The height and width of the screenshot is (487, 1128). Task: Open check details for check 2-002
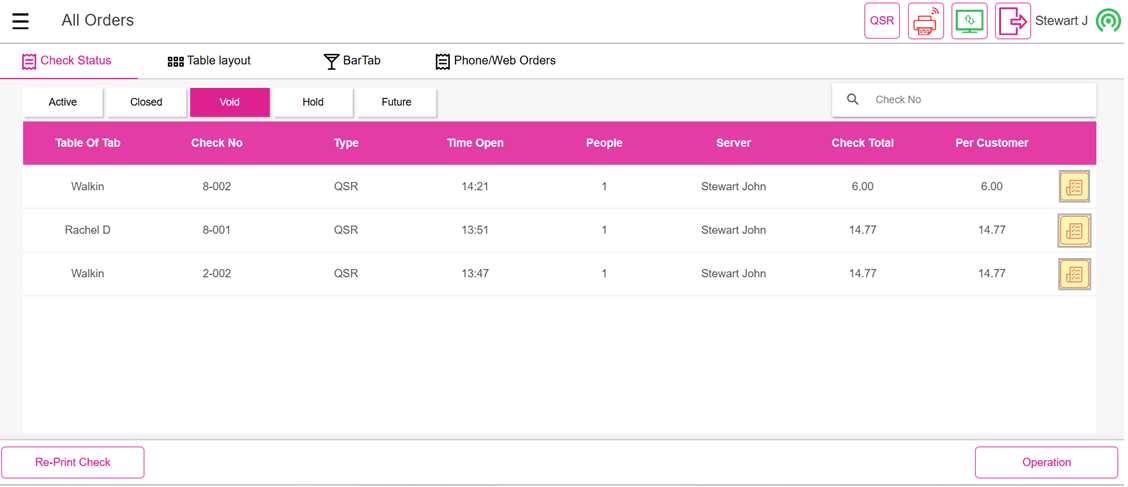coord(1074,274)
